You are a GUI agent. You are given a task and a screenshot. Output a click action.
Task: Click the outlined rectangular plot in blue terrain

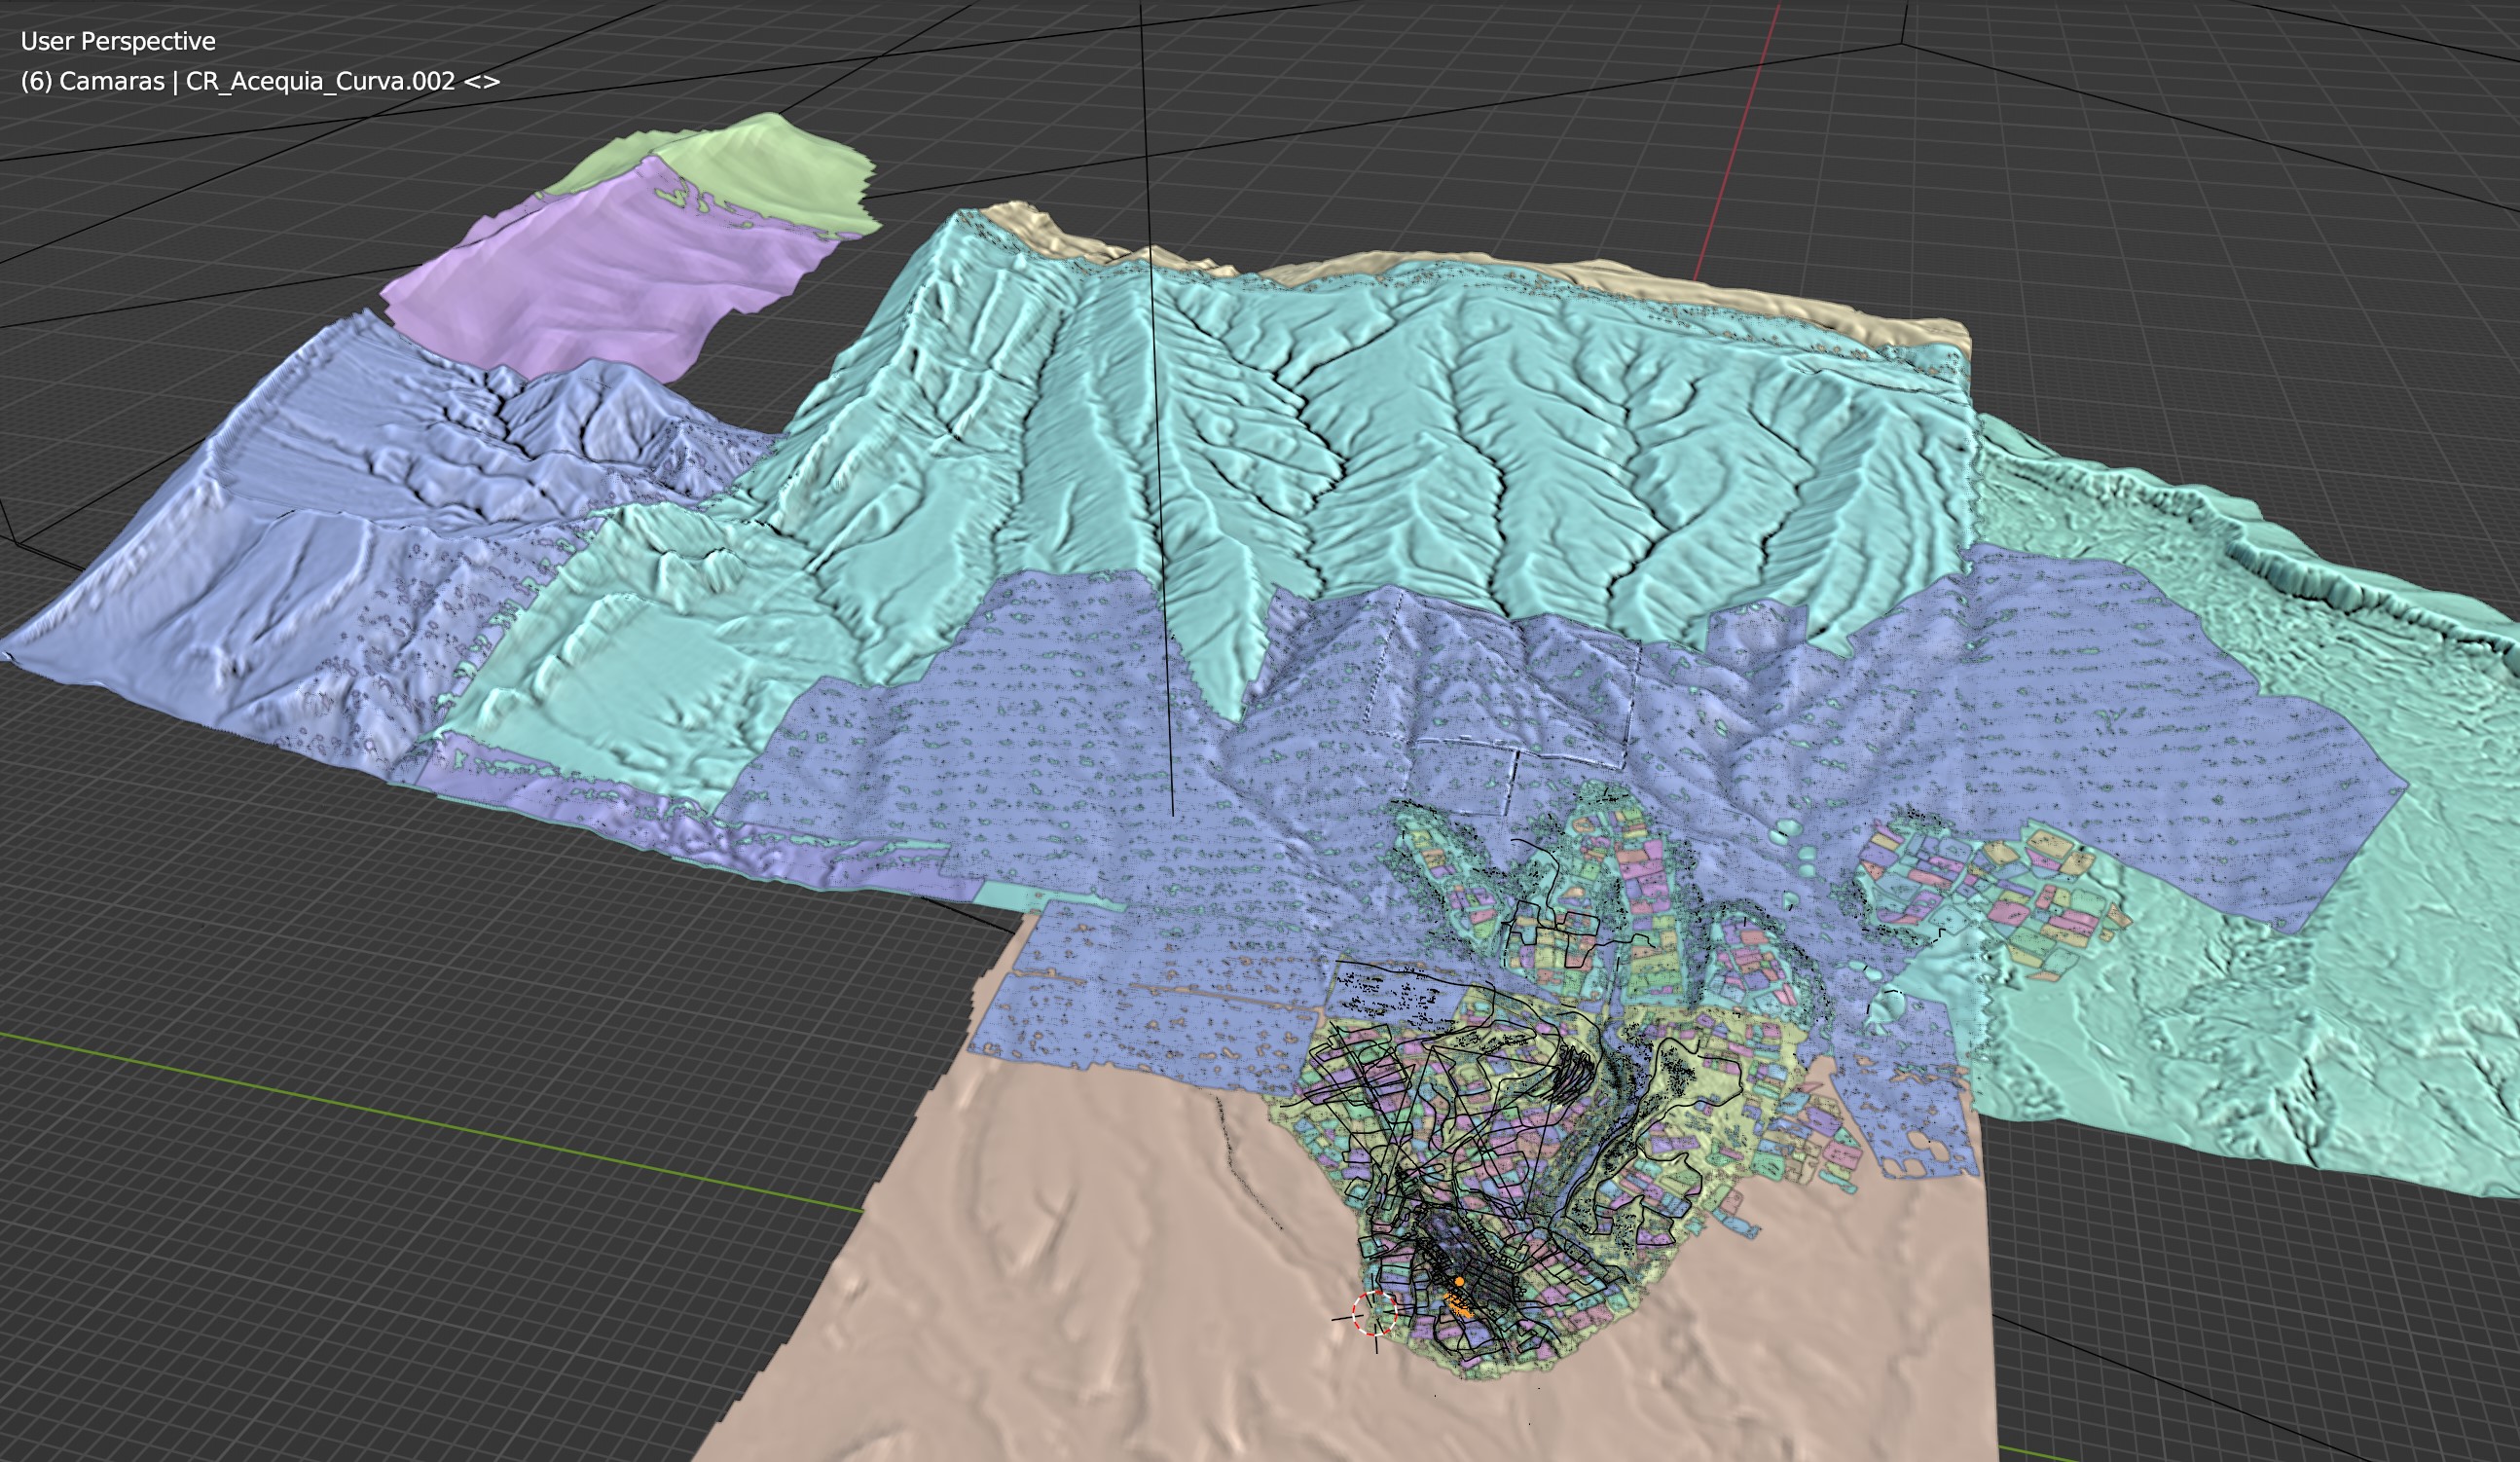point(1465,775)
